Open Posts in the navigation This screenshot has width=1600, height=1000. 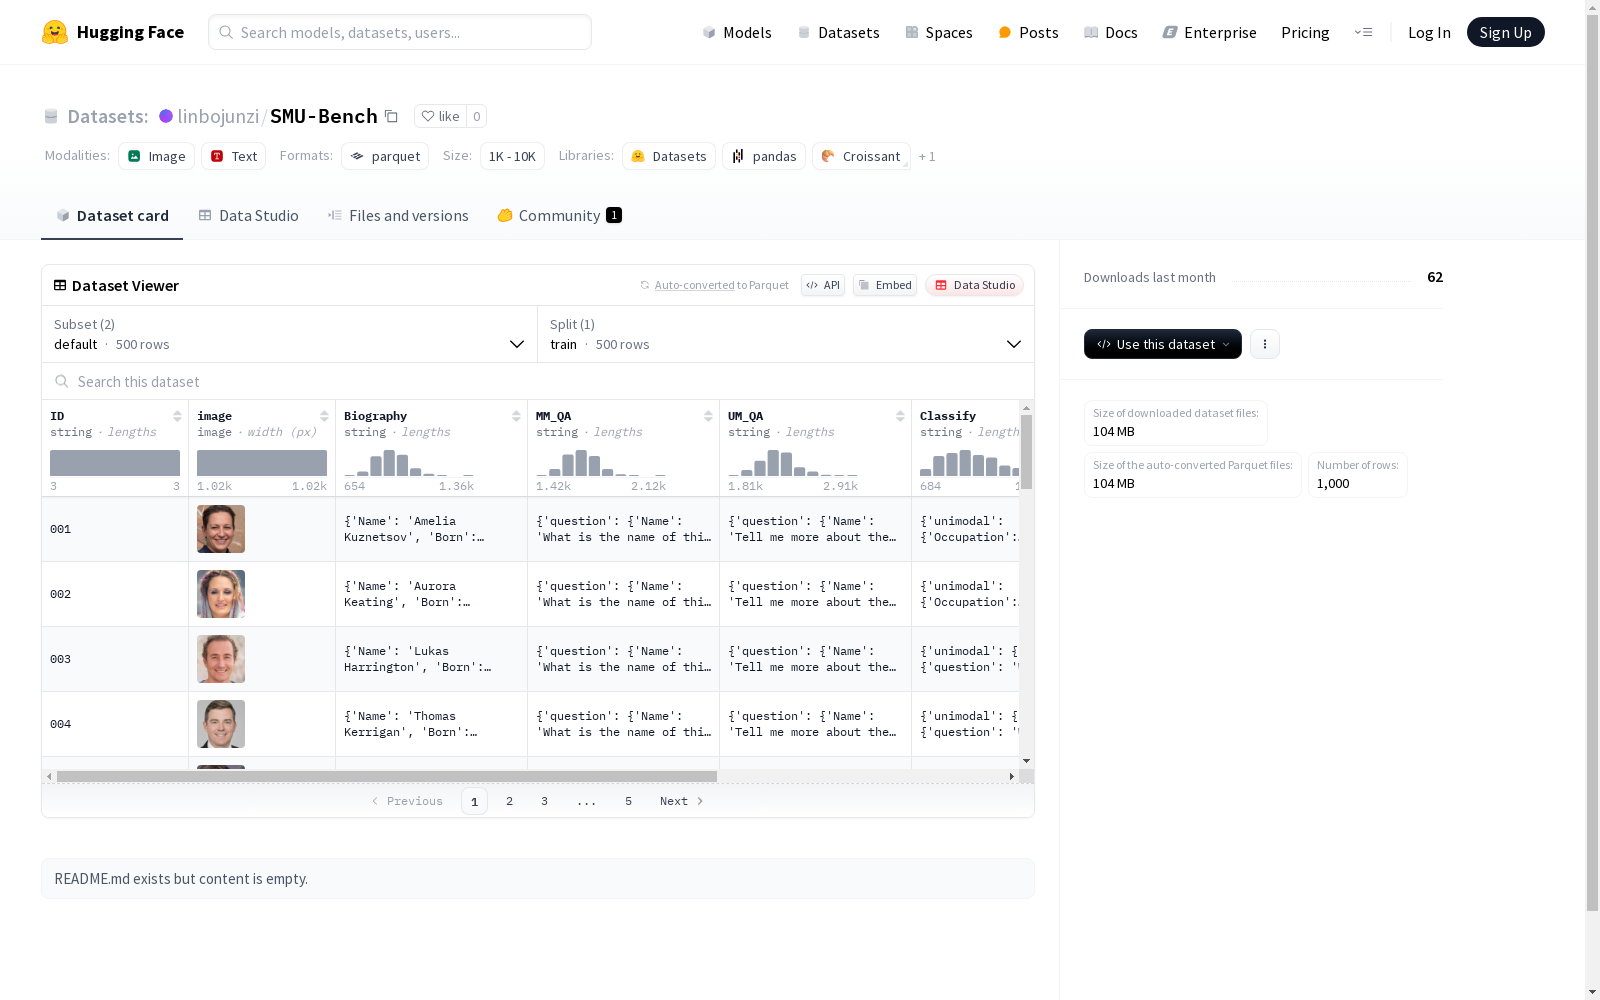point(1028,32)
